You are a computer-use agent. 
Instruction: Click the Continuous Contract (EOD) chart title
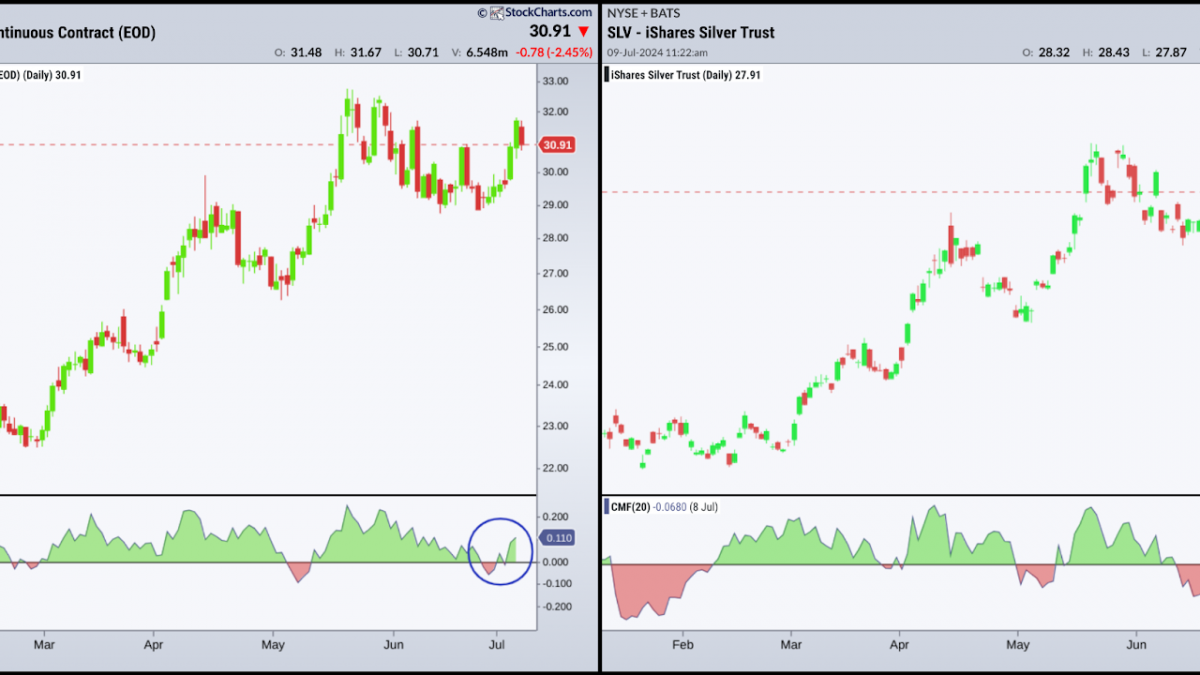[x=78, y=32]
